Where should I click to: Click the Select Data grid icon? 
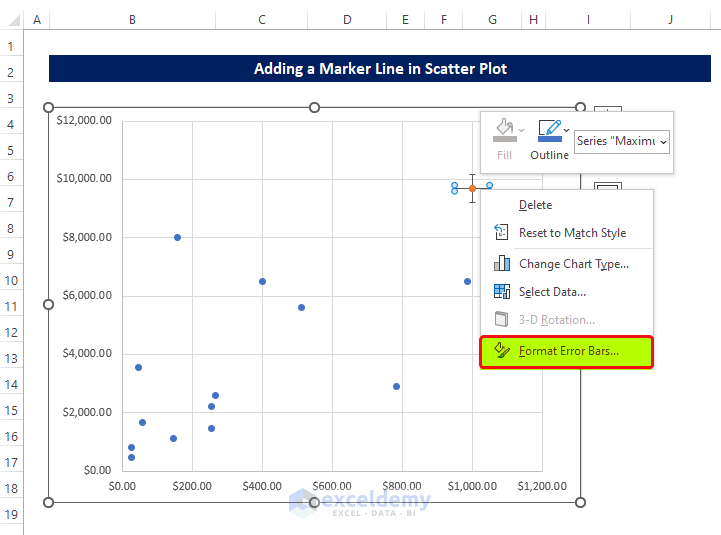pyautogui.click(x=501, y=292)
